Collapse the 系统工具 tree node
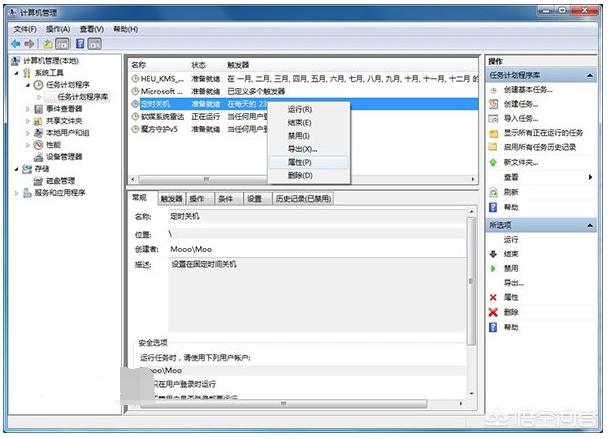The width and height of the screenshot is (608, 439). coord(17,73)
